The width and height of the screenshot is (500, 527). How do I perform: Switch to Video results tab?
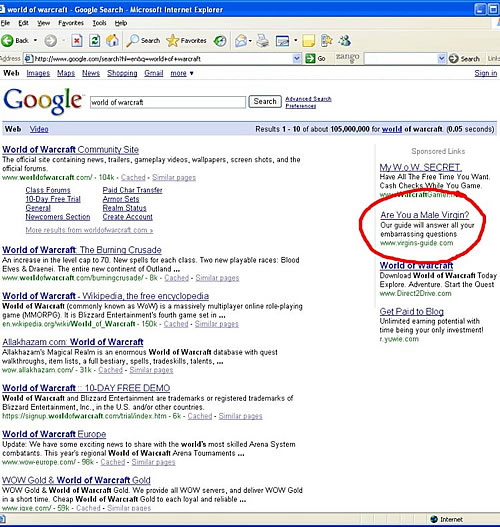(39, 129)
